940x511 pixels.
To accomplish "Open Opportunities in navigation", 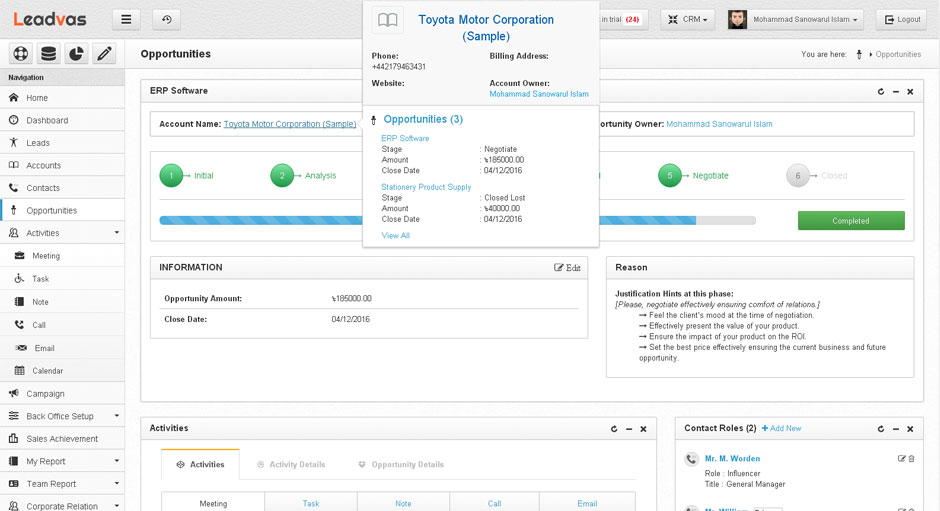I will [62, 211].
